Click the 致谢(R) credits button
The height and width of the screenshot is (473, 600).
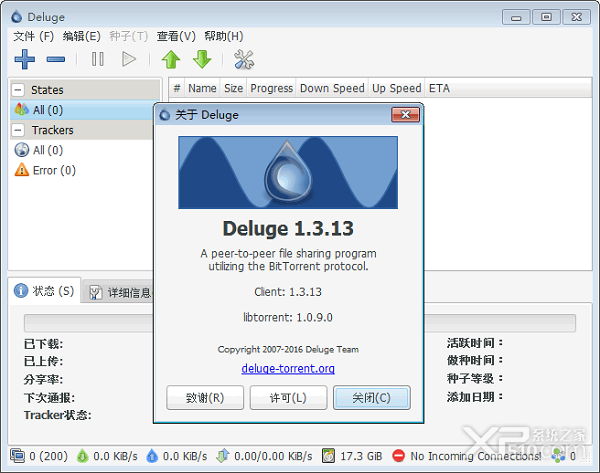pos(205,398)
